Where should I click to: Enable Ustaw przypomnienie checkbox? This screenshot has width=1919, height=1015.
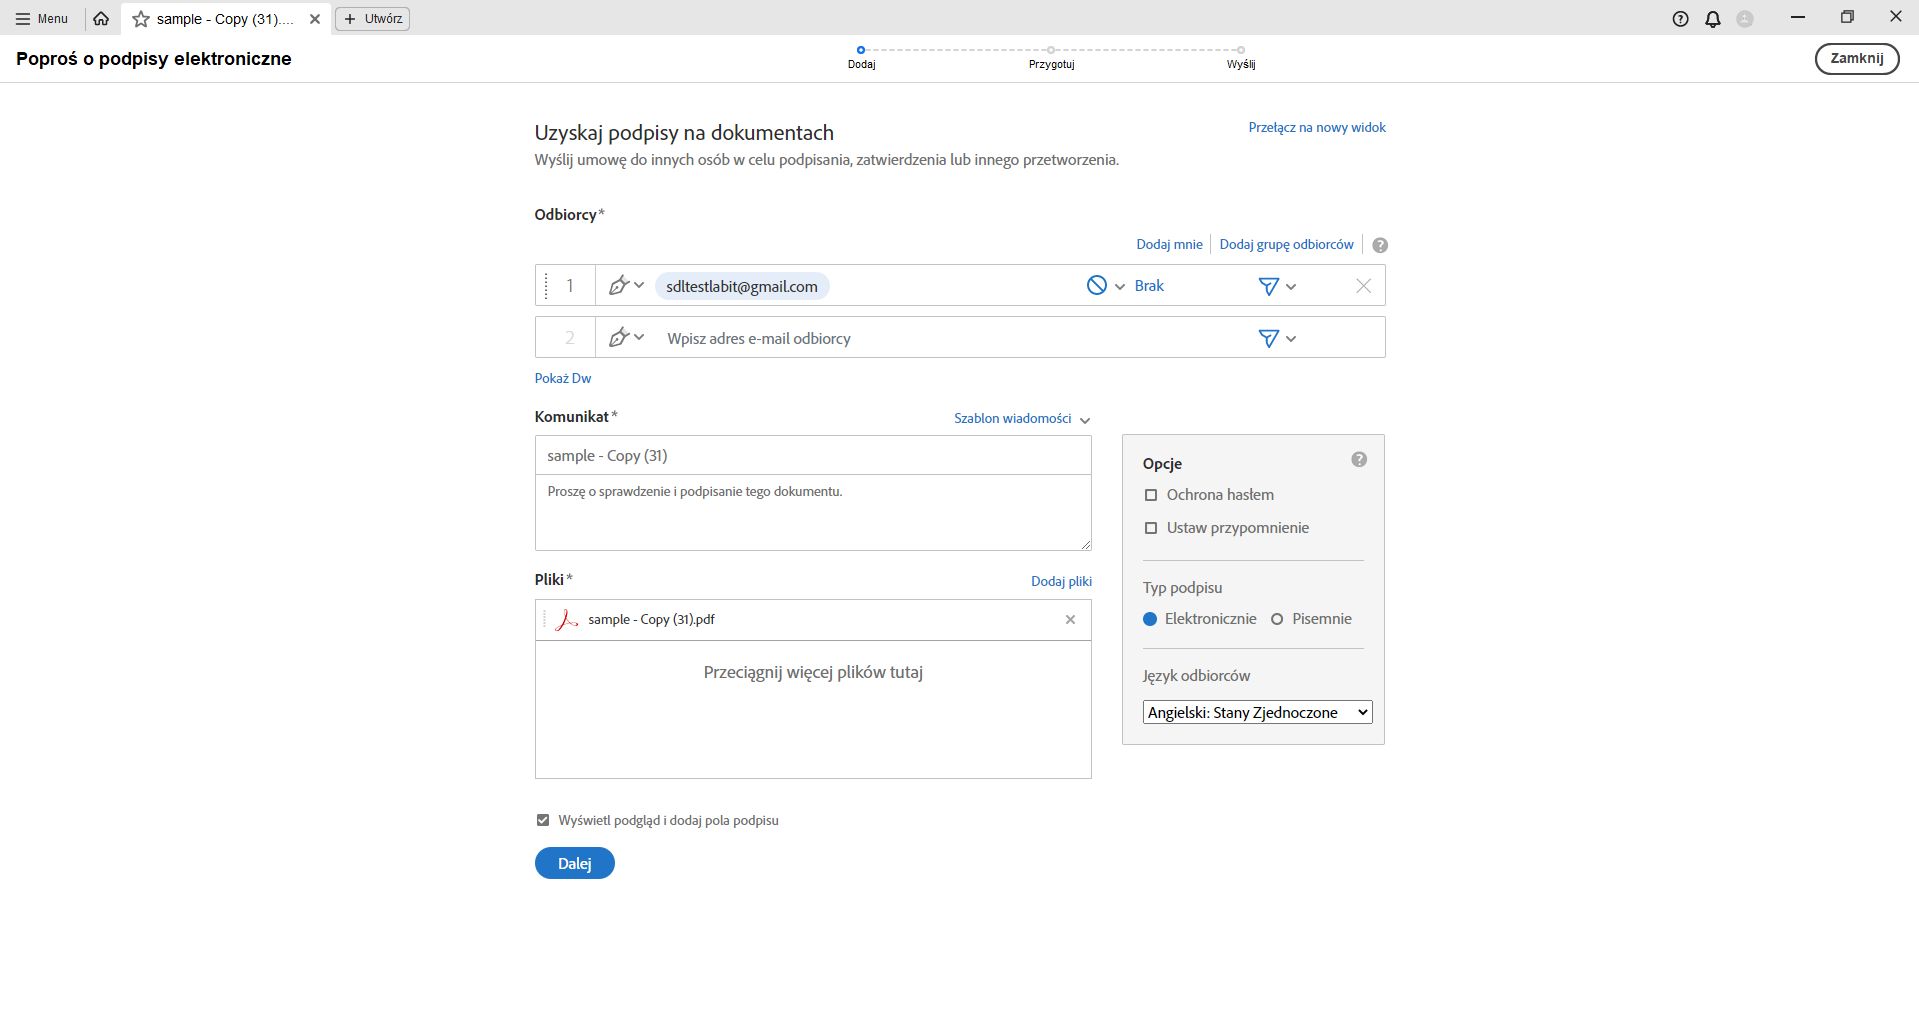[1151, 528]
